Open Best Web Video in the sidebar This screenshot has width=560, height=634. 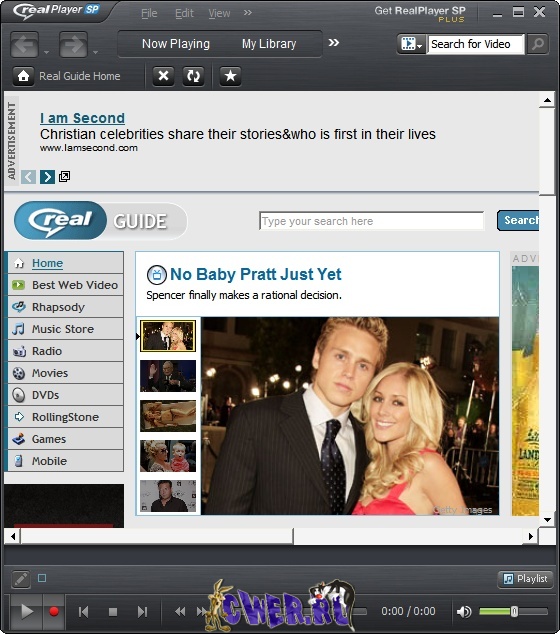point(66,285)
